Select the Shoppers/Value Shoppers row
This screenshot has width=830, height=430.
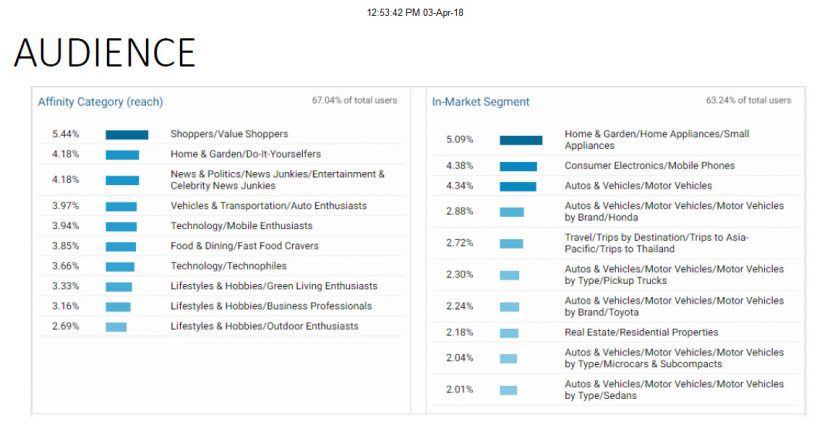[221, 134]
